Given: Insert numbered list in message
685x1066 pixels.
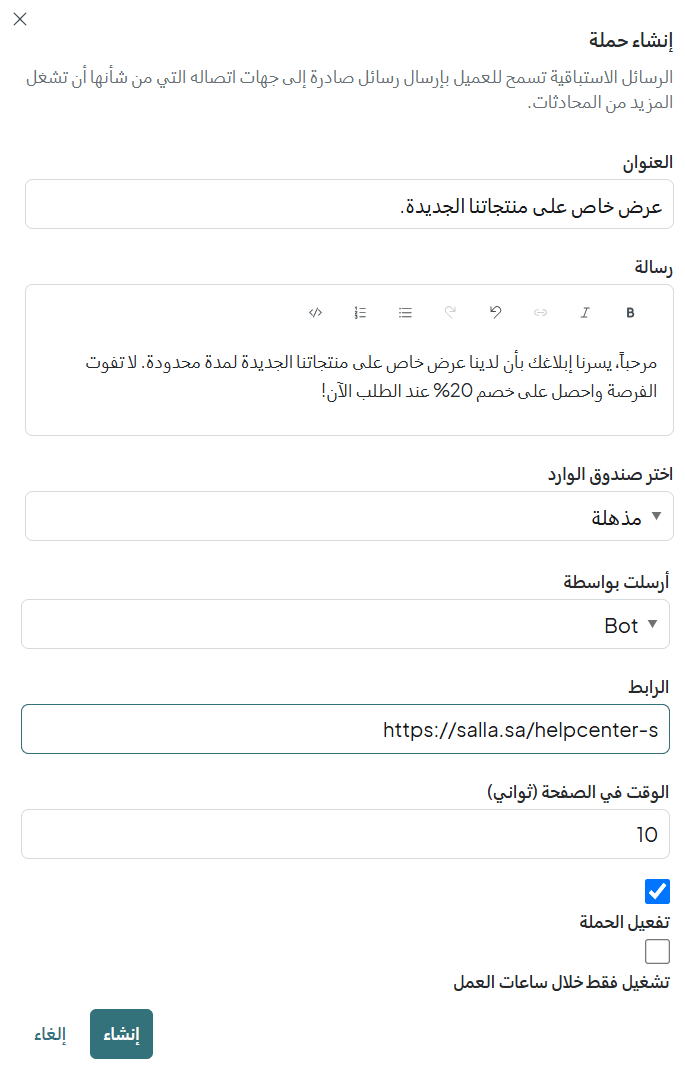Looking at the screenshot, I should [x=360, y=313].
